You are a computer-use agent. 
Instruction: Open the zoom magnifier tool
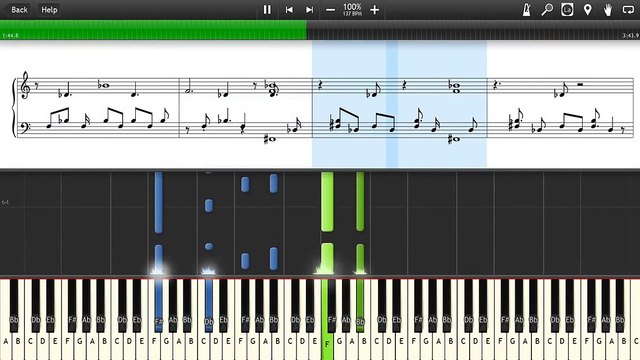coord(547,10)
